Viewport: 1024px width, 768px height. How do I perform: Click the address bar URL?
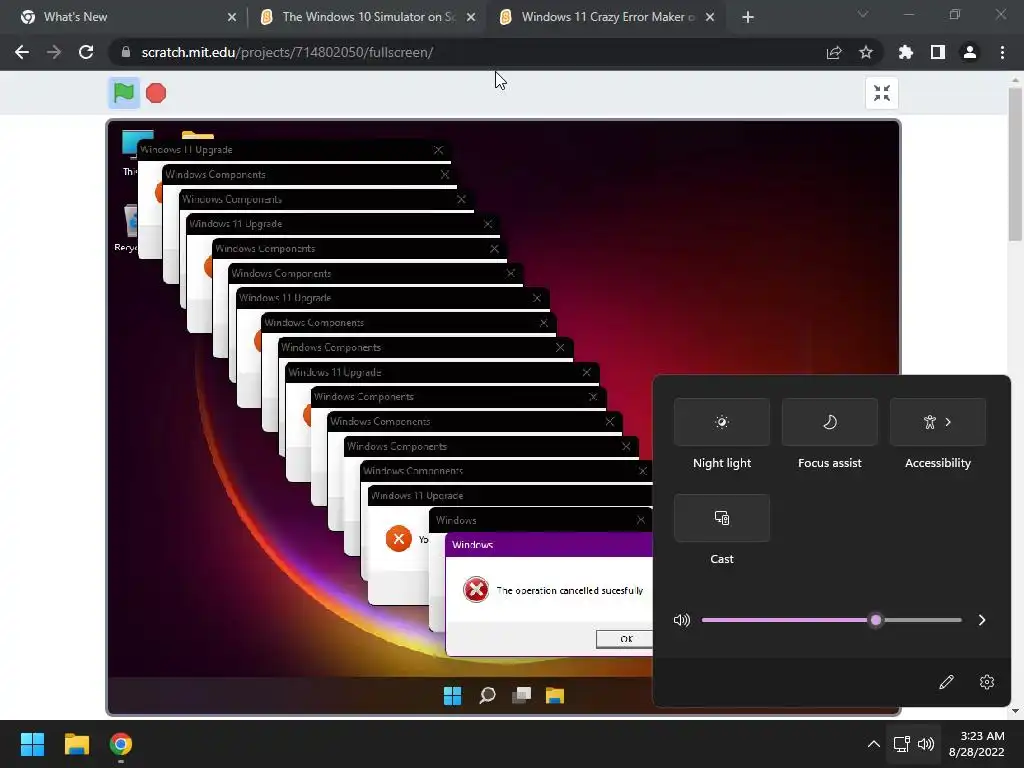(287, 52)
